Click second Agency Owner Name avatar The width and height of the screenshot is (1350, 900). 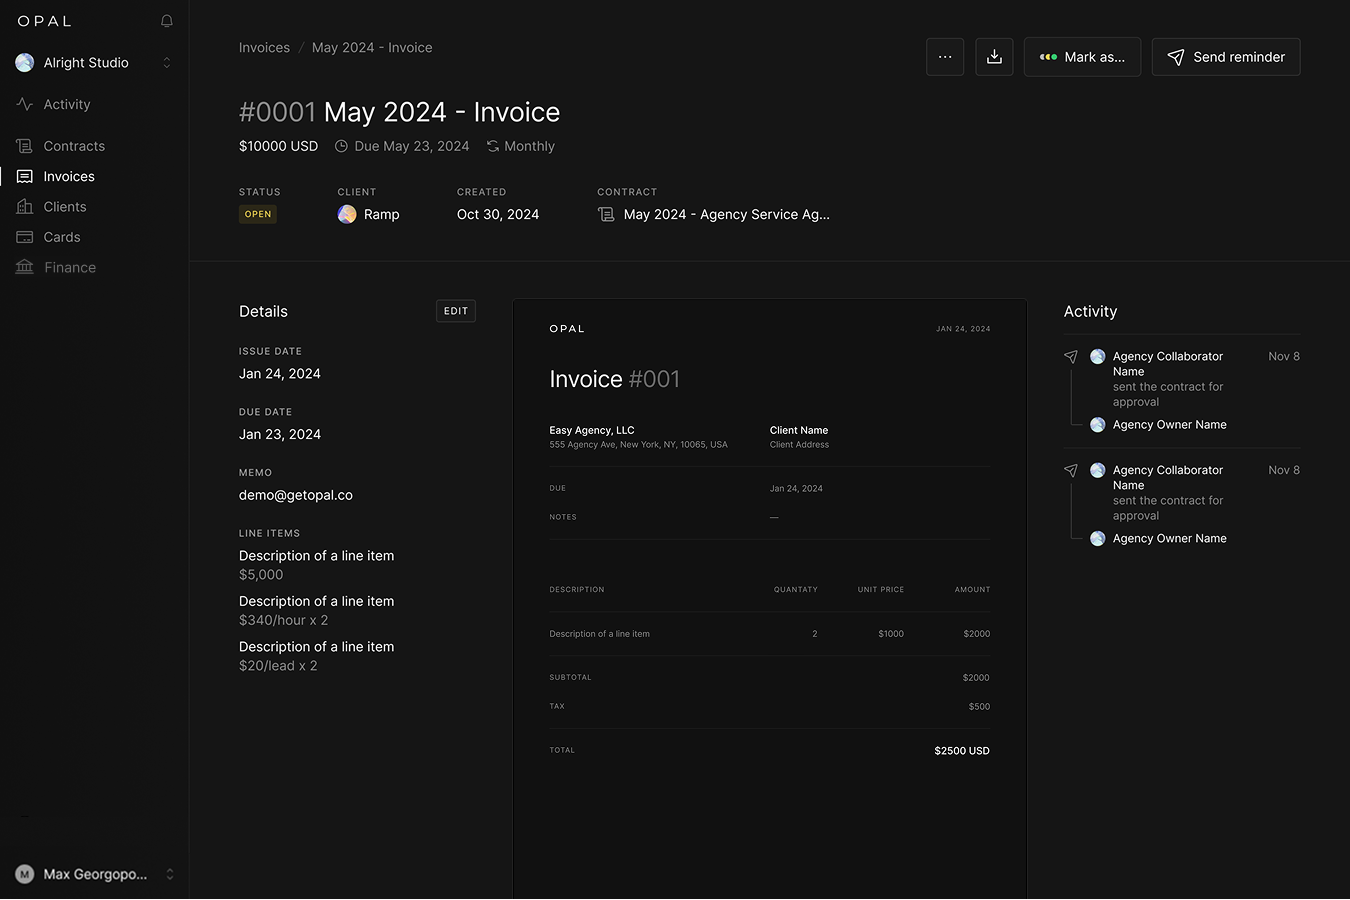1097,539
